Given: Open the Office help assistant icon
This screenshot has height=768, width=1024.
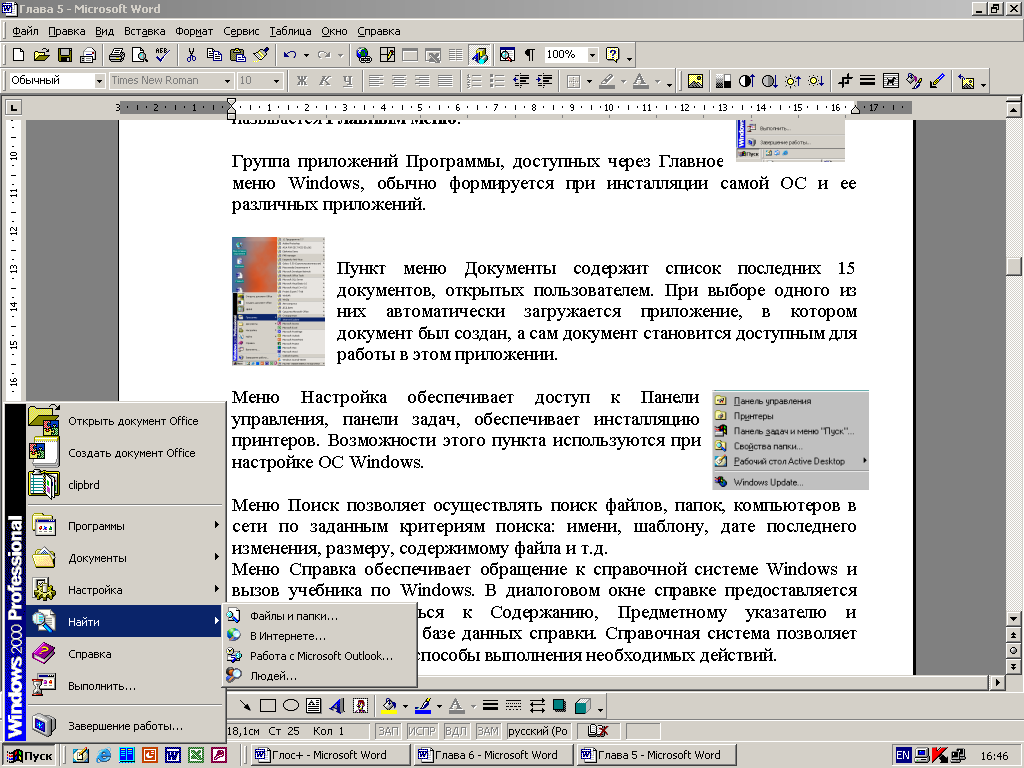Looking at the screenshot, I should tap(613, 55).
